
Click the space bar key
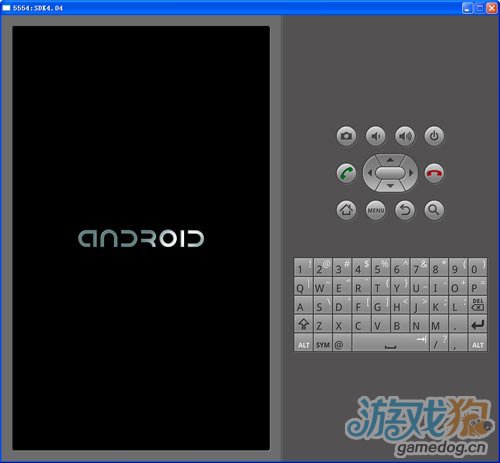pos(390,343)
